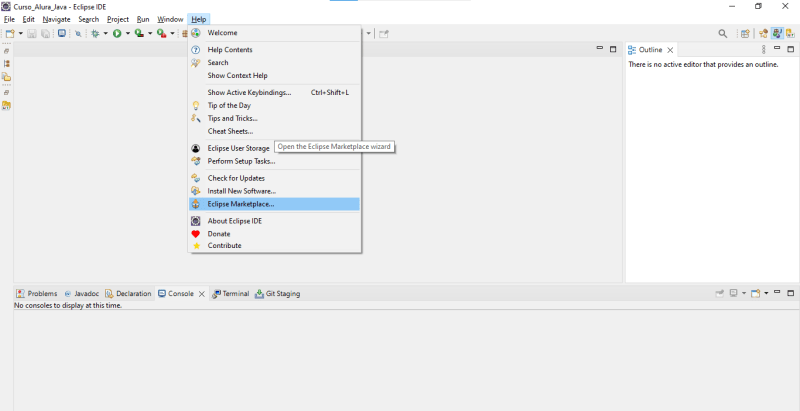Expand the Display Selected Console dropdown arrow

[744, 293]
